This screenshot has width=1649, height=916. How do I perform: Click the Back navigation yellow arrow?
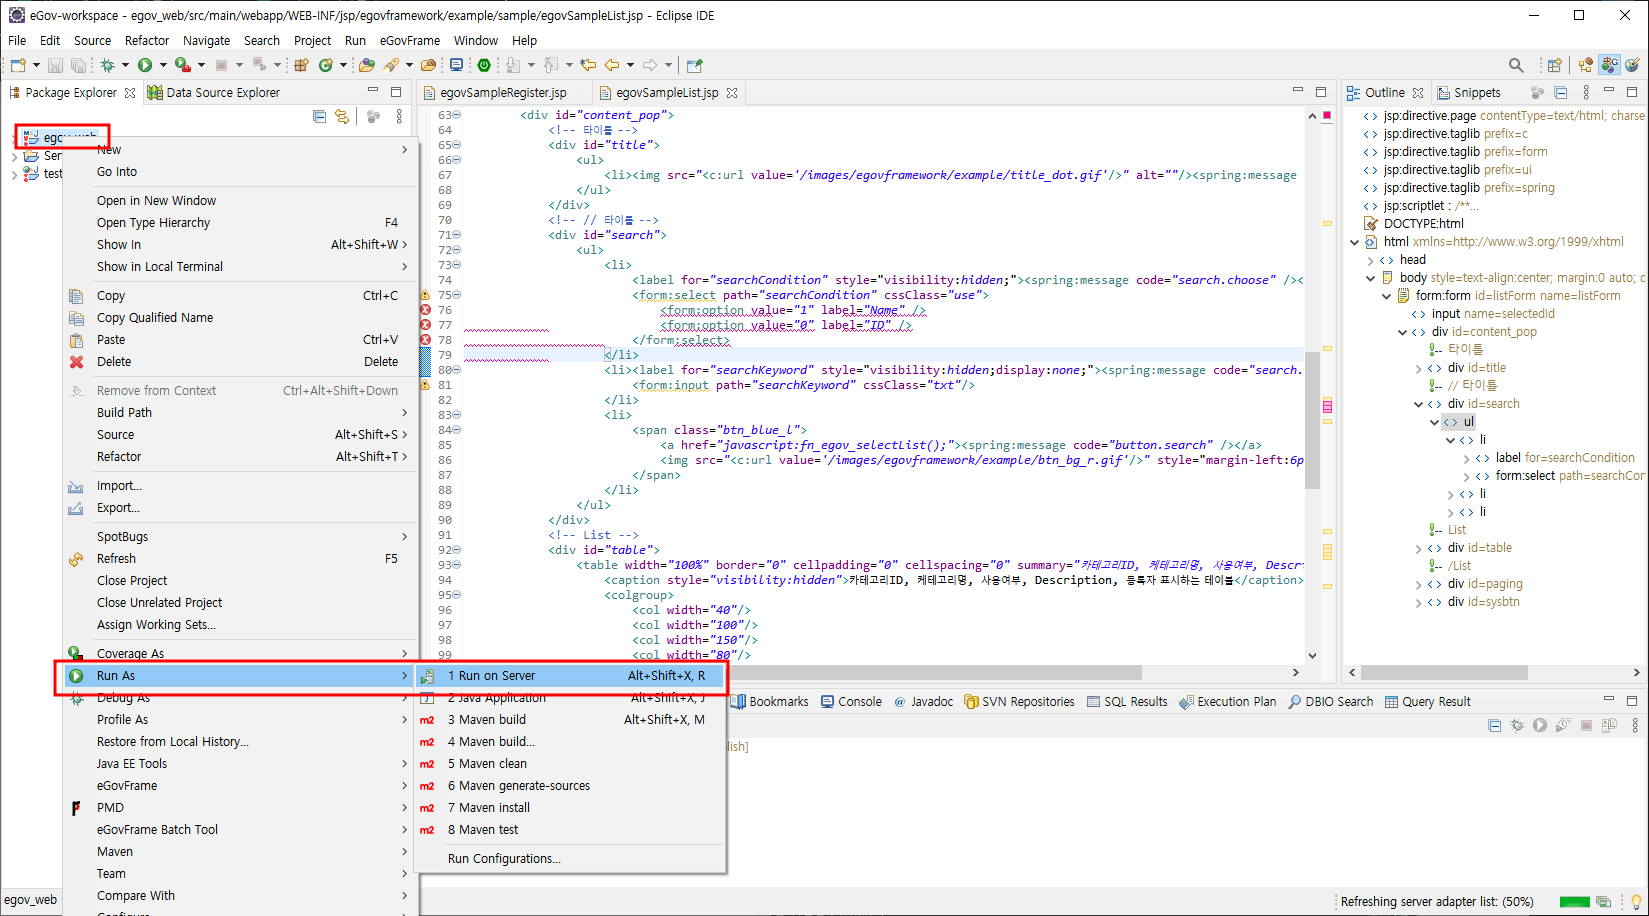click(612, 65)
